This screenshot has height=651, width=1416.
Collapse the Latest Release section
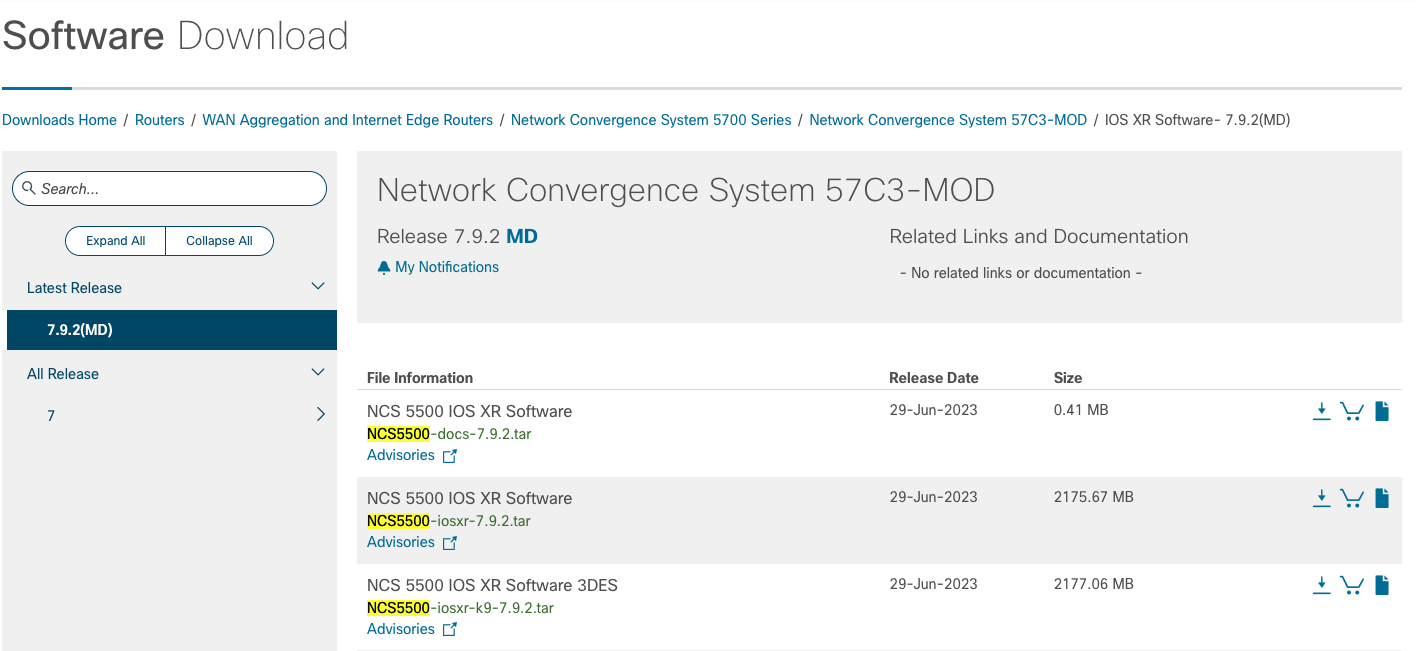pos(317,286)
